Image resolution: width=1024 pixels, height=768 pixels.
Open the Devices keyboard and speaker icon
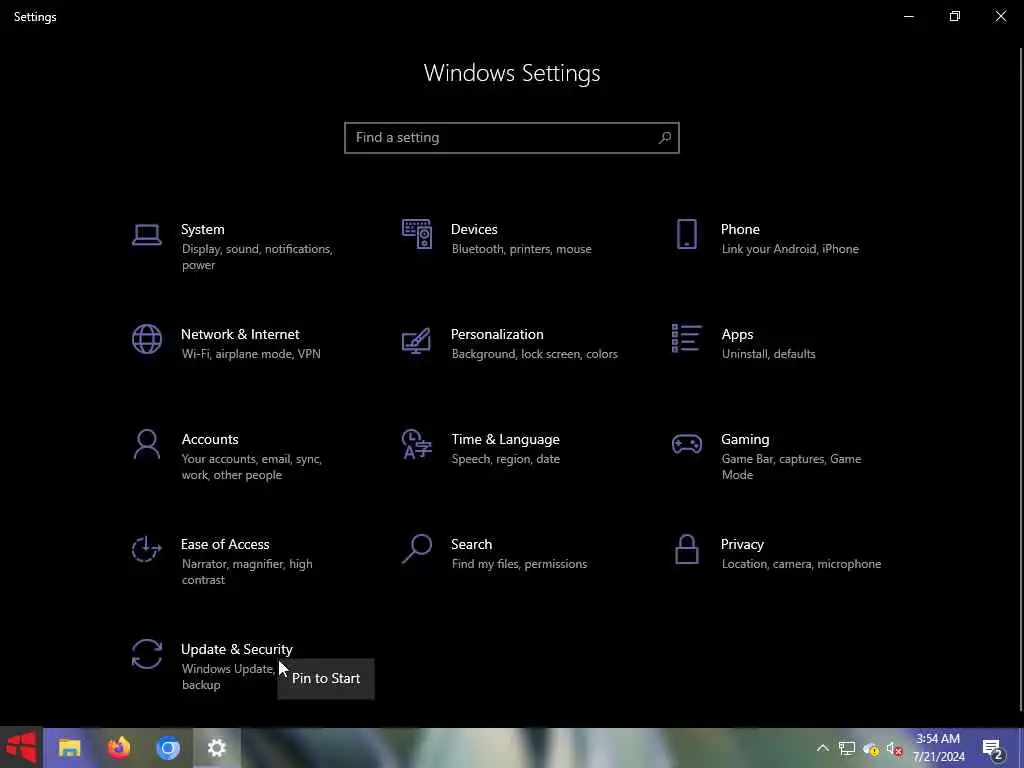pyautogui.click(x=417, y=234)
